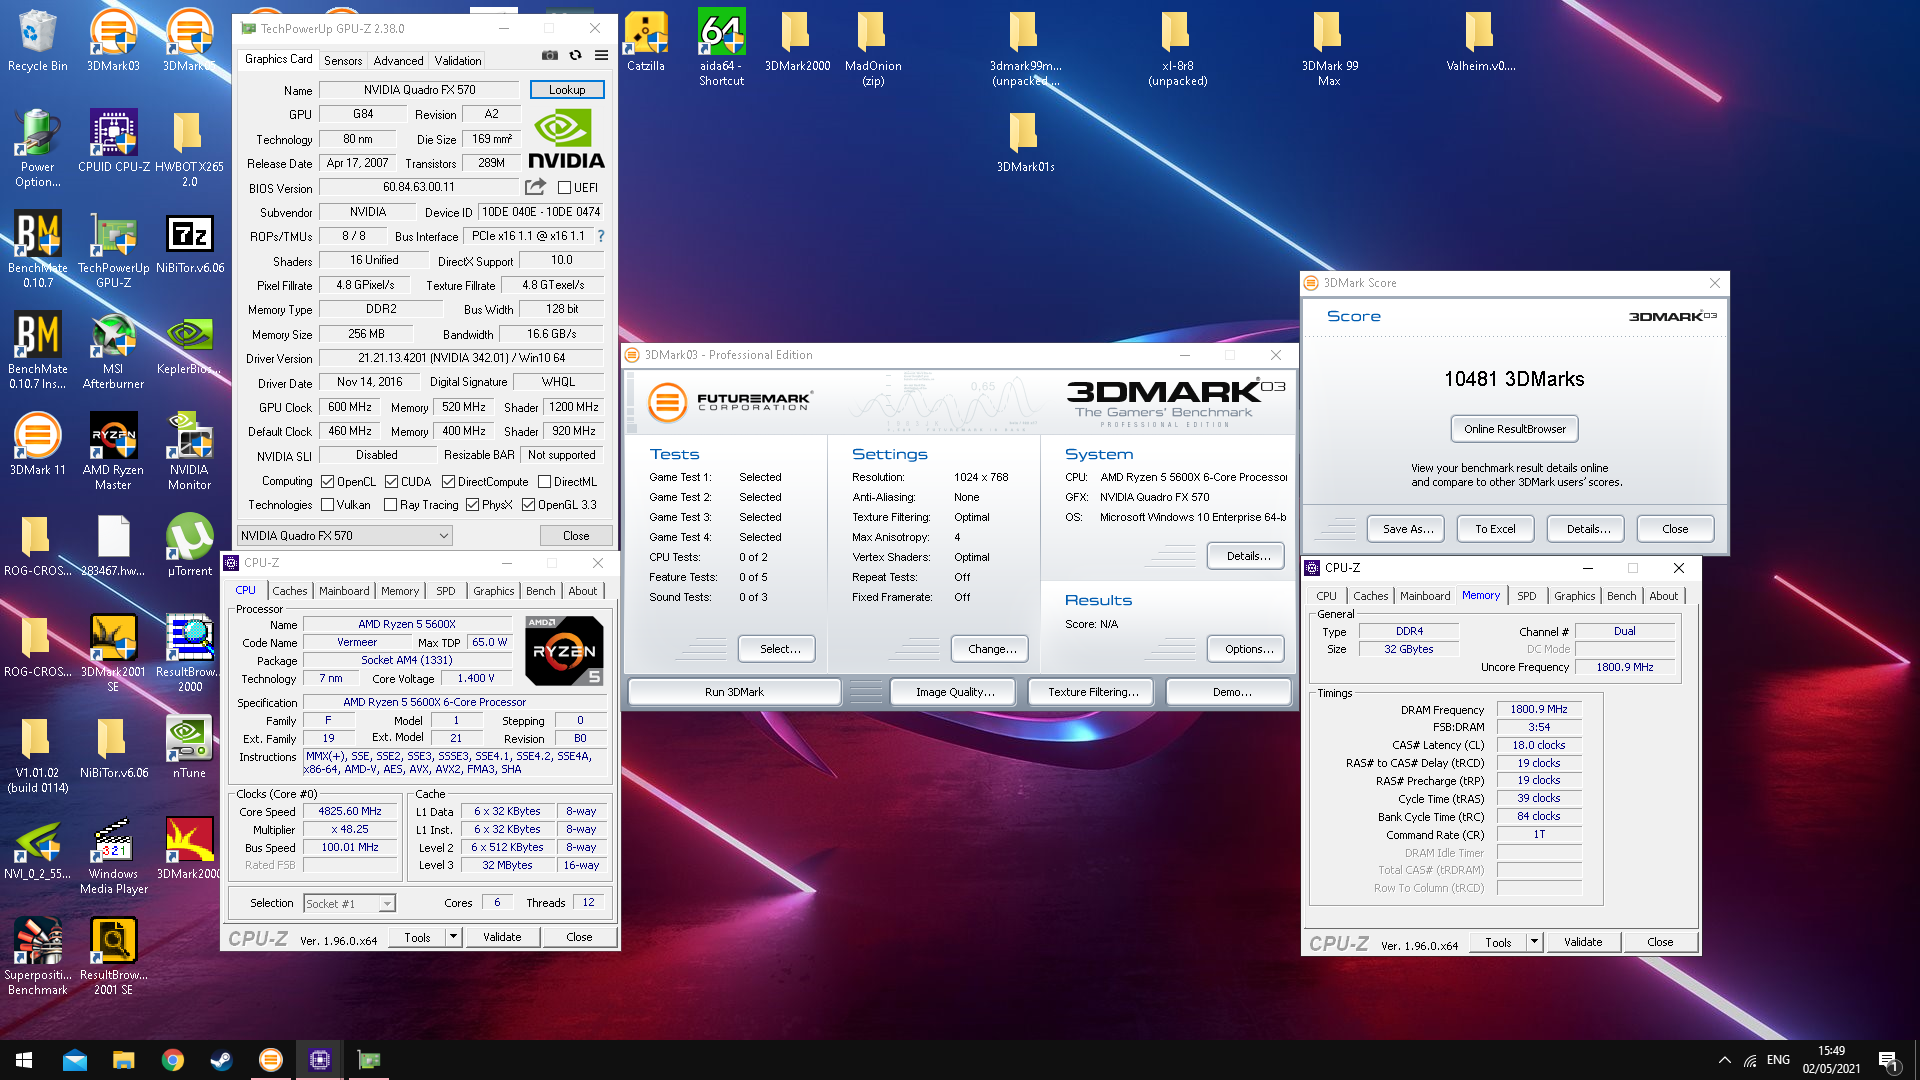The height and width of the screenshot is (1080, 1920).
Task: Open CPUID CPU-Z desktop shortcut
Action: click(114, 141)
